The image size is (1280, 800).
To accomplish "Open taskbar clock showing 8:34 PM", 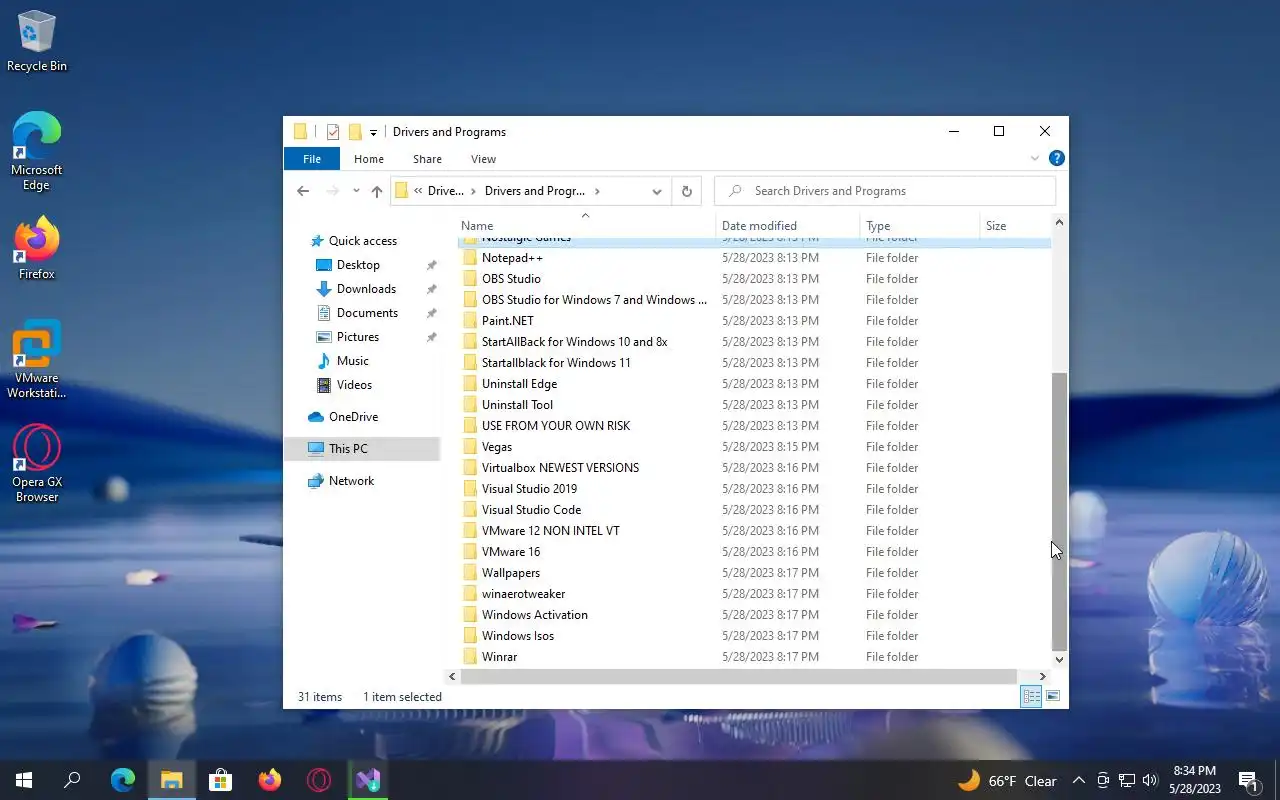I will 1194,780.
